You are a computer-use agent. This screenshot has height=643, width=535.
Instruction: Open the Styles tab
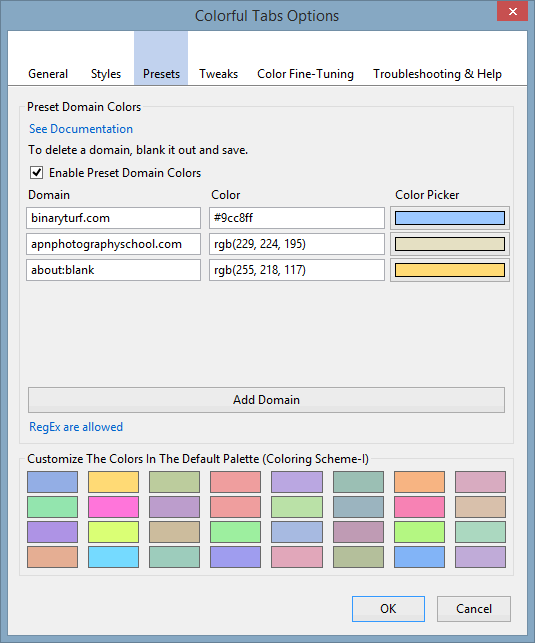[x=106, y=74]
